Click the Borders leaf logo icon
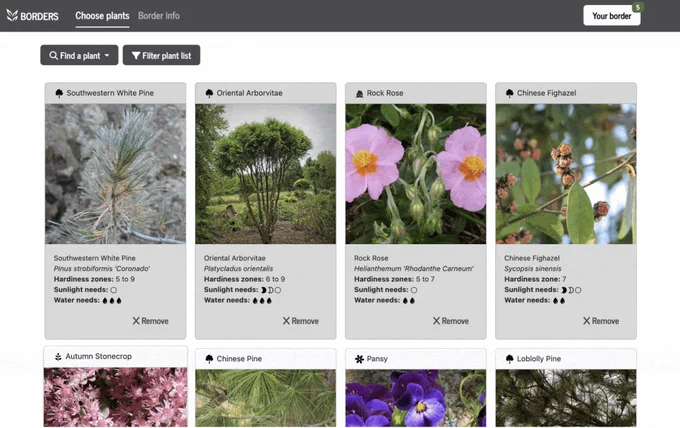This screenshot has height=428, width=680. pyautogui.click(x=12, y=16)
